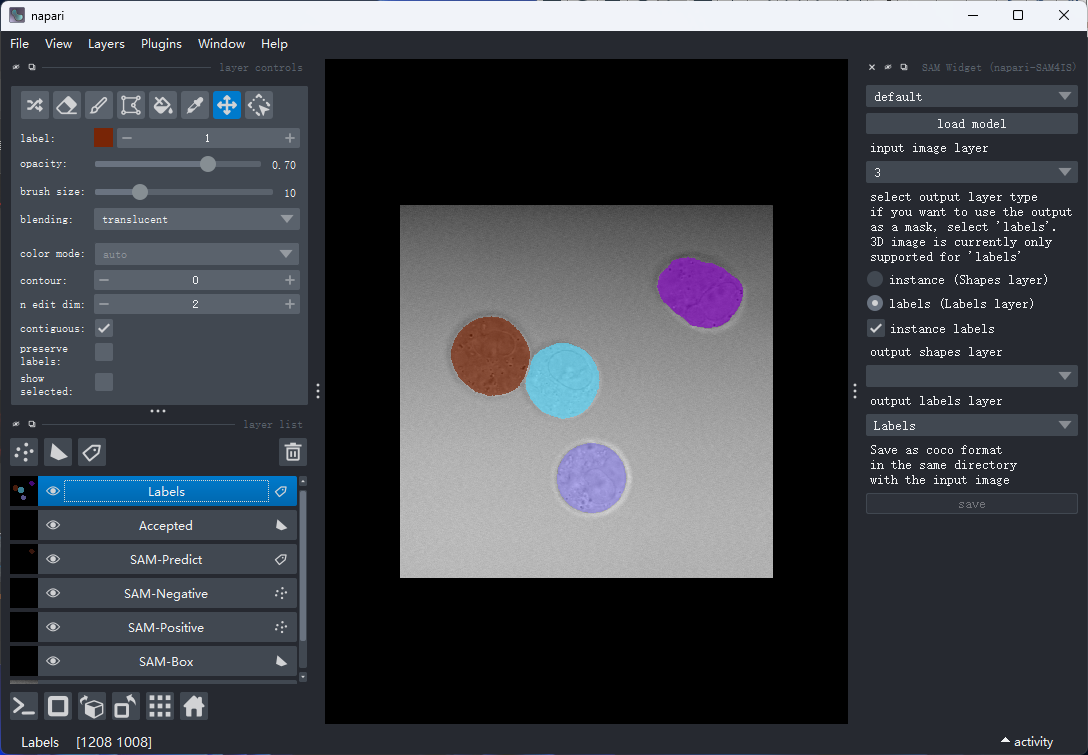The width and height of the screenshot is (1088, 755).
Task: Click the opacity slider handle
Action: [x=207, y=164]
